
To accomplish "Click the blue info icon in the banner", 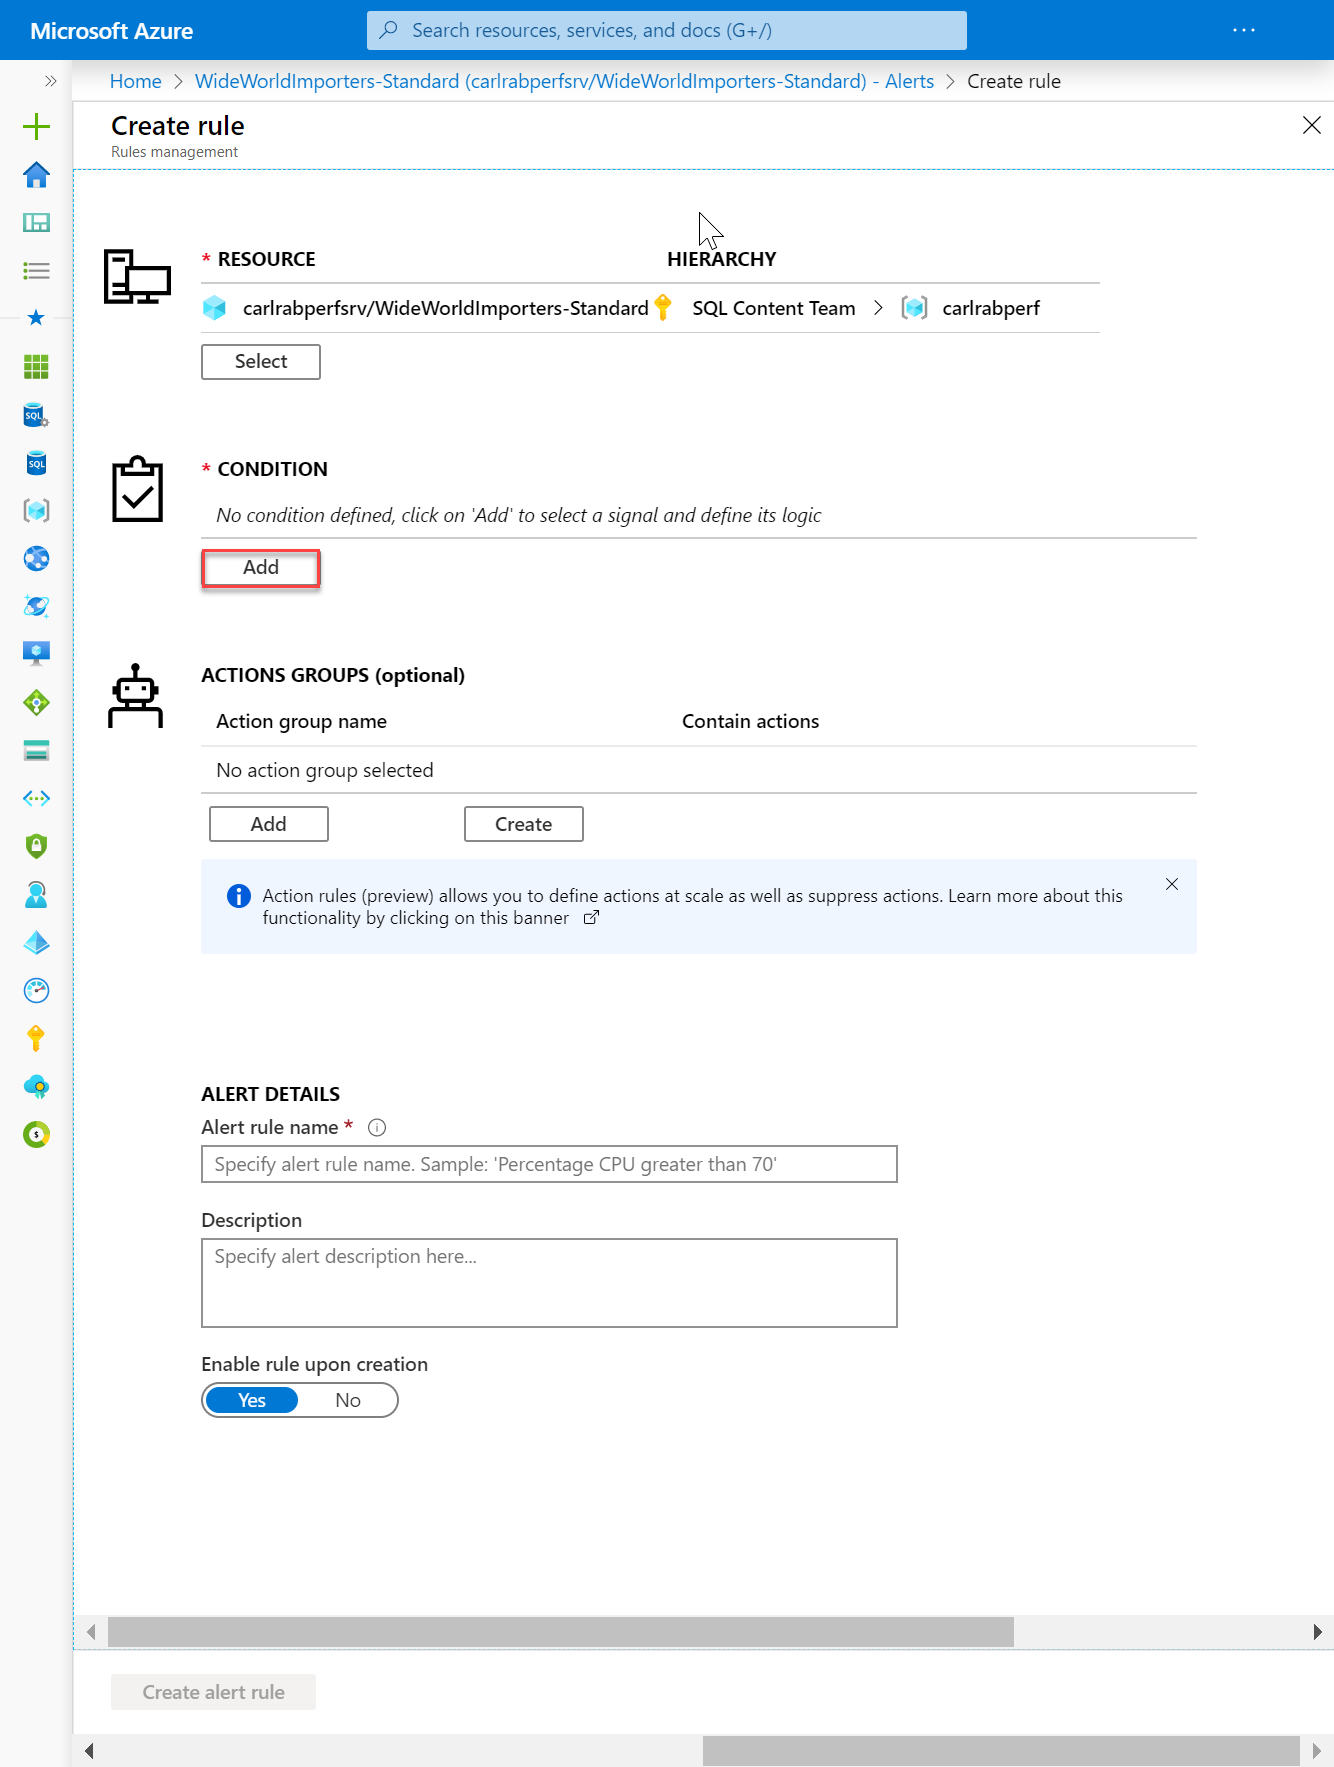I will click(x=239, y=896).
